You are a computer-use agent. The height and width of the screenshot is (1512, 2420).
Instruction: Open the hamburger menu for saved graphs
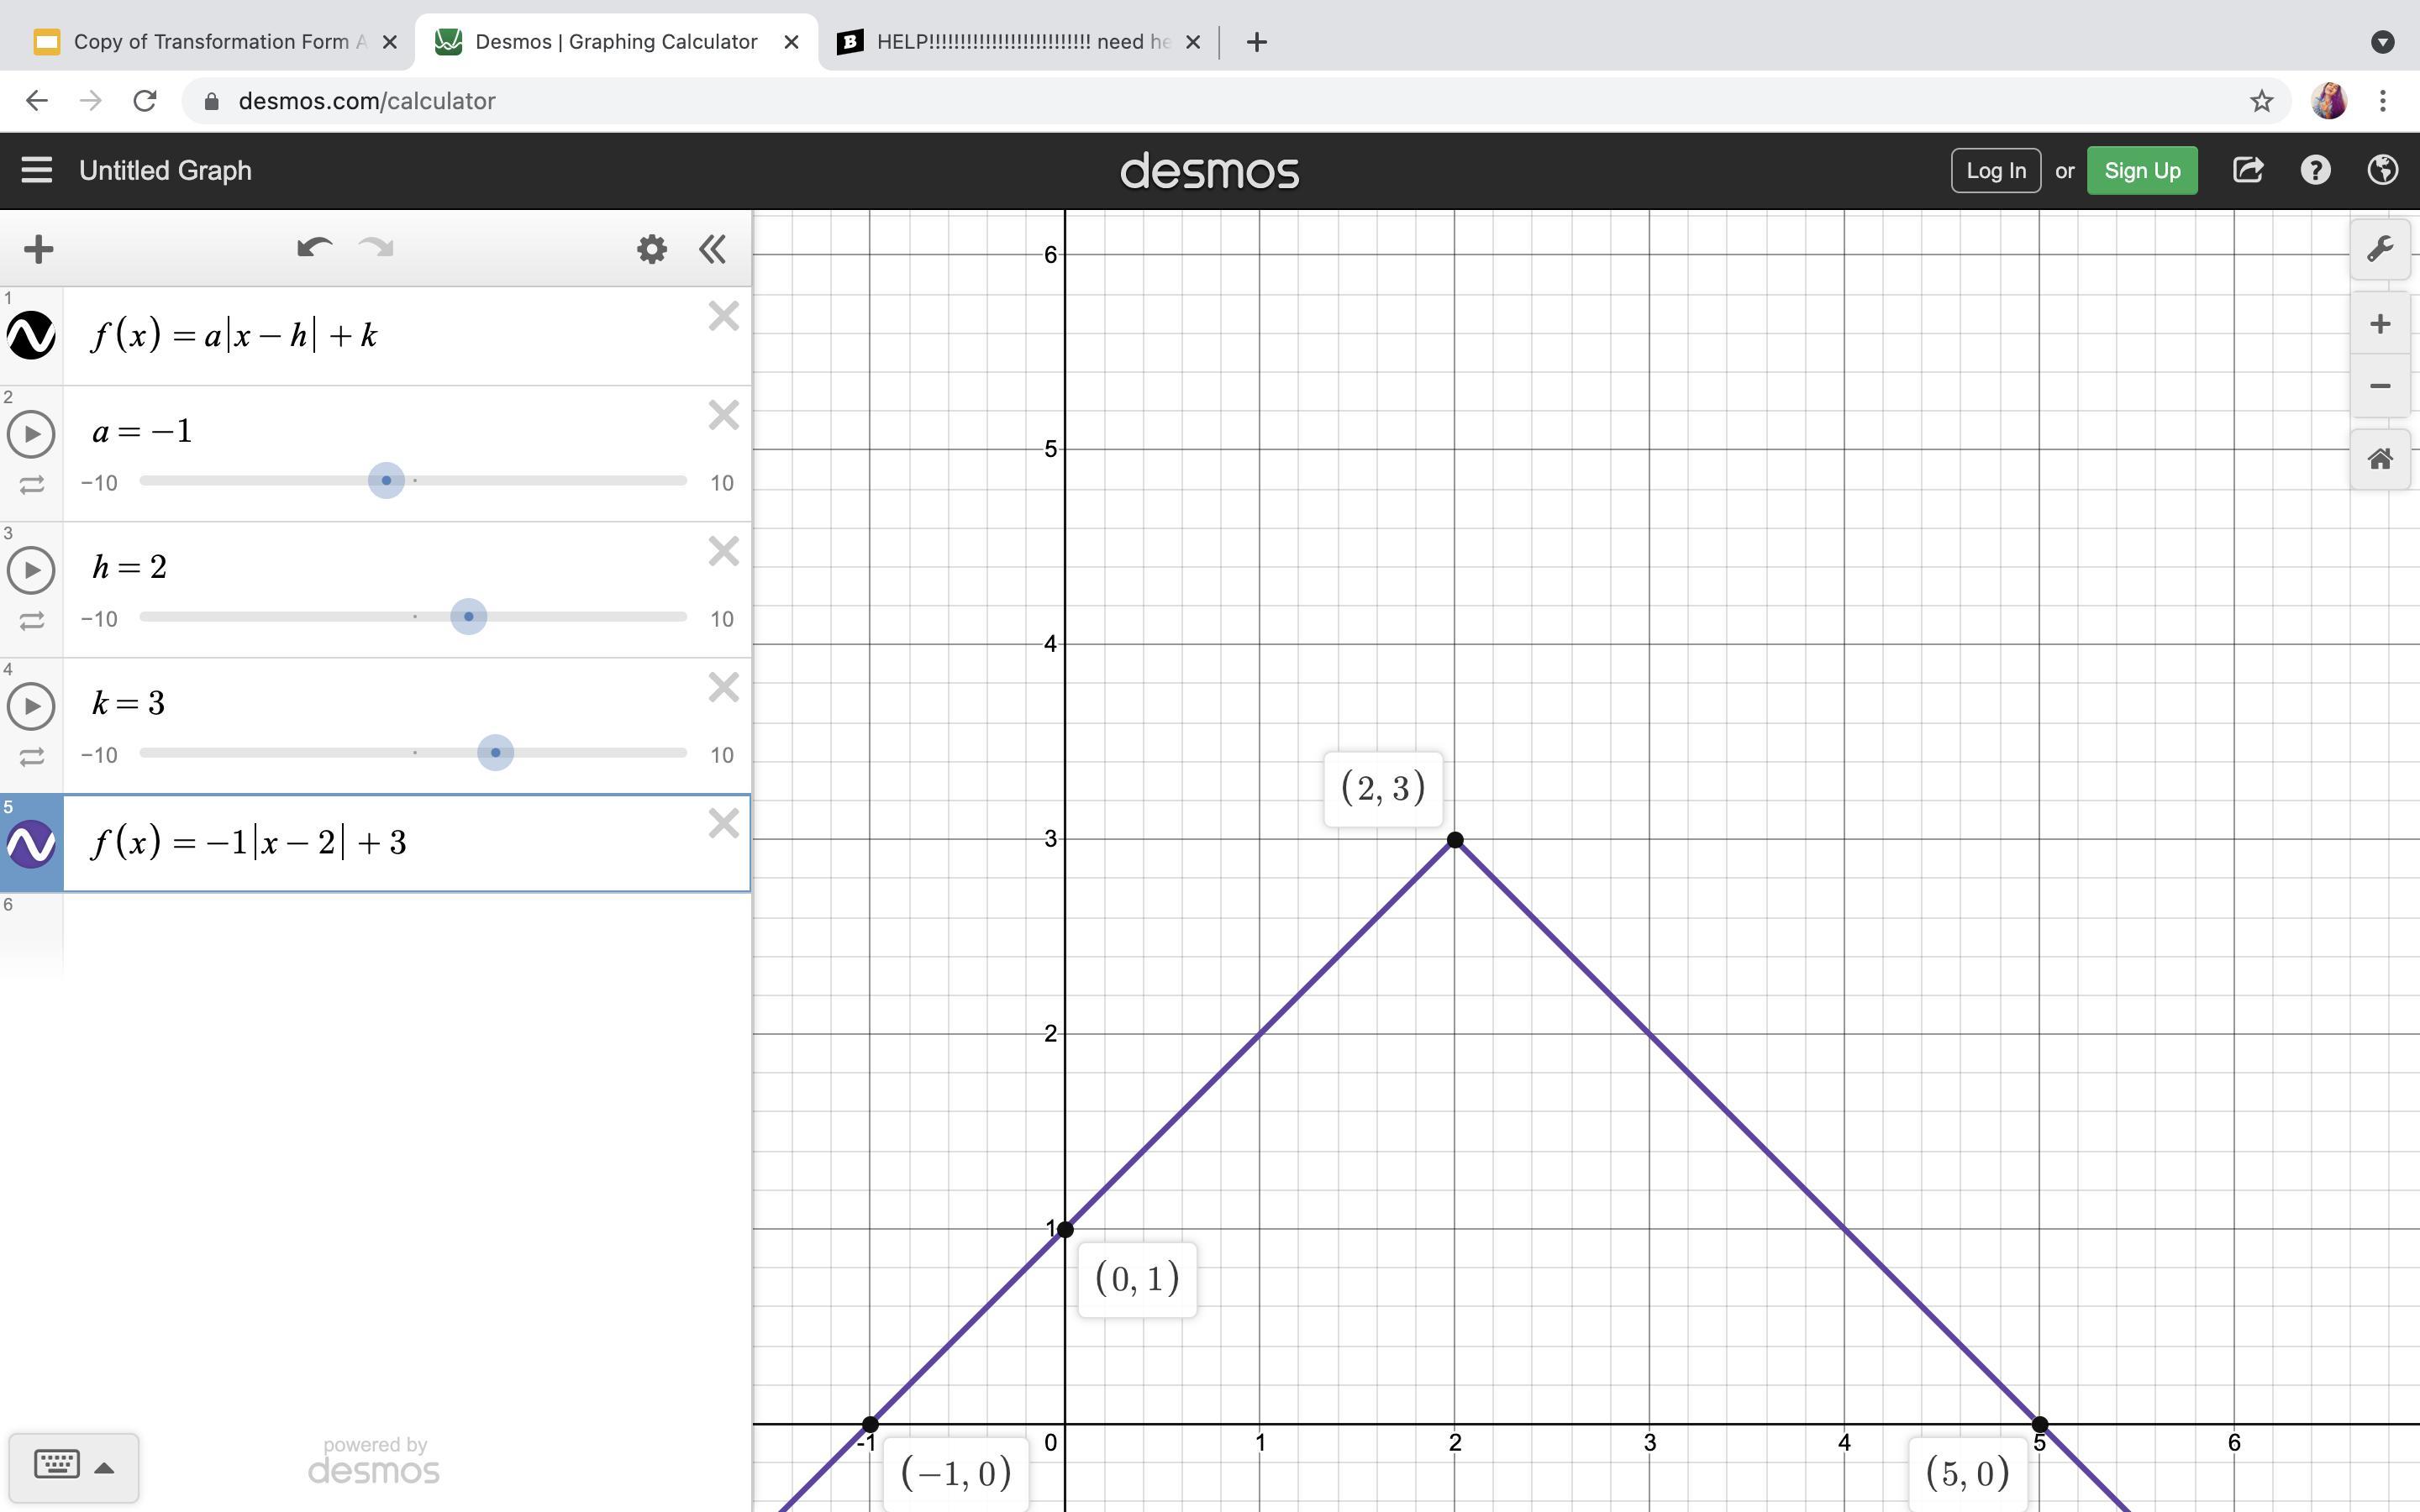pyautogui.click(x=37, y=170)
